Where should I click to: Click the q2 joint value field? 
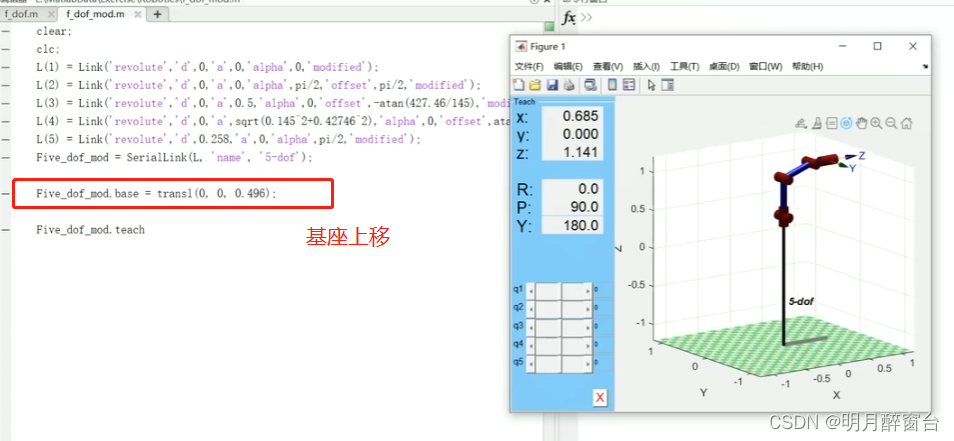(x=603, y=309)
